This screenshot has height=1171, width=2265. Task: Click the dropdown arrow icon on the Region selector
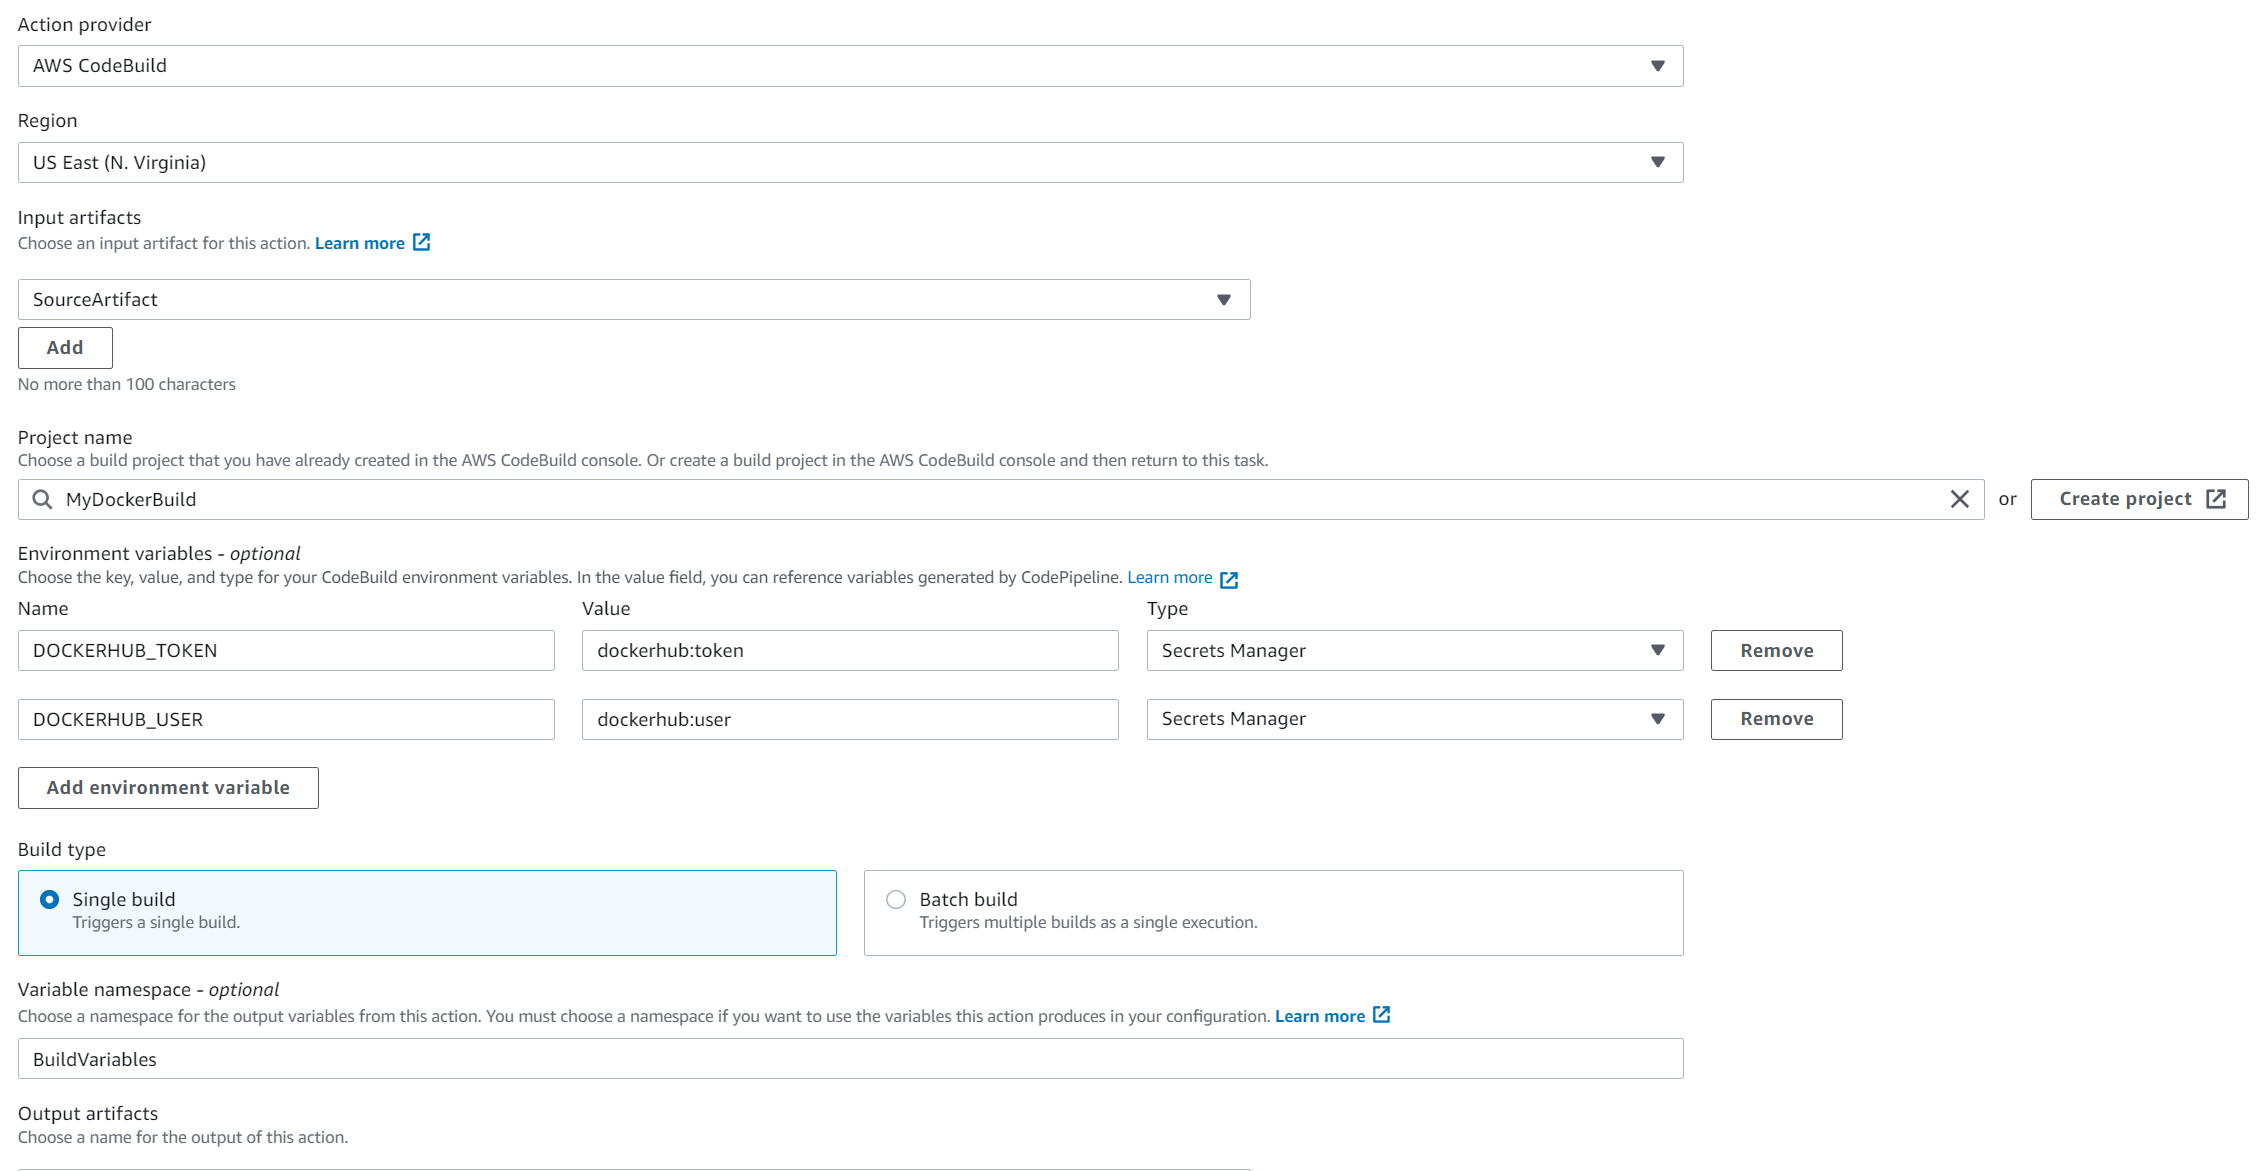tap(1657, 162)
